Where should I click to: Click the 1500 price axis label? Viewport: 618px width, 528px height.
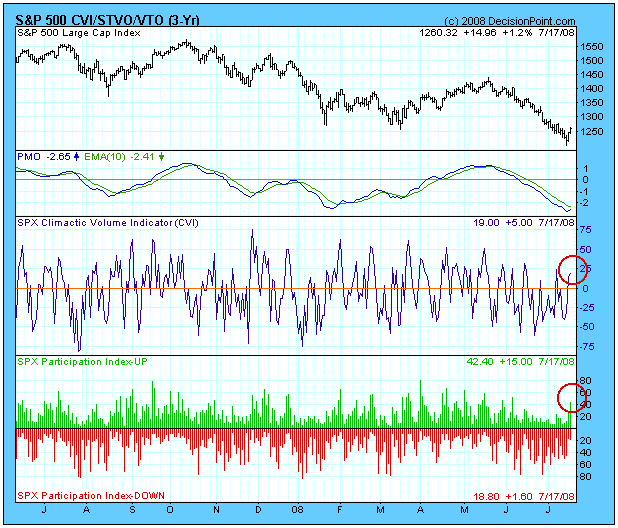[592, 61]
